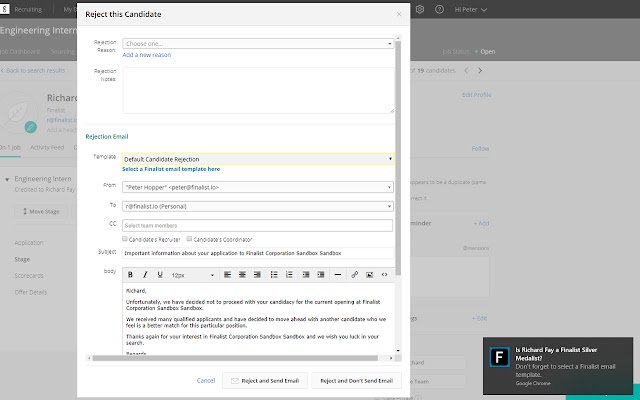This screenshot has height=400, width=640.
Task: Check the Candidate's Recruiter checkbox
Action: point(125,239)
